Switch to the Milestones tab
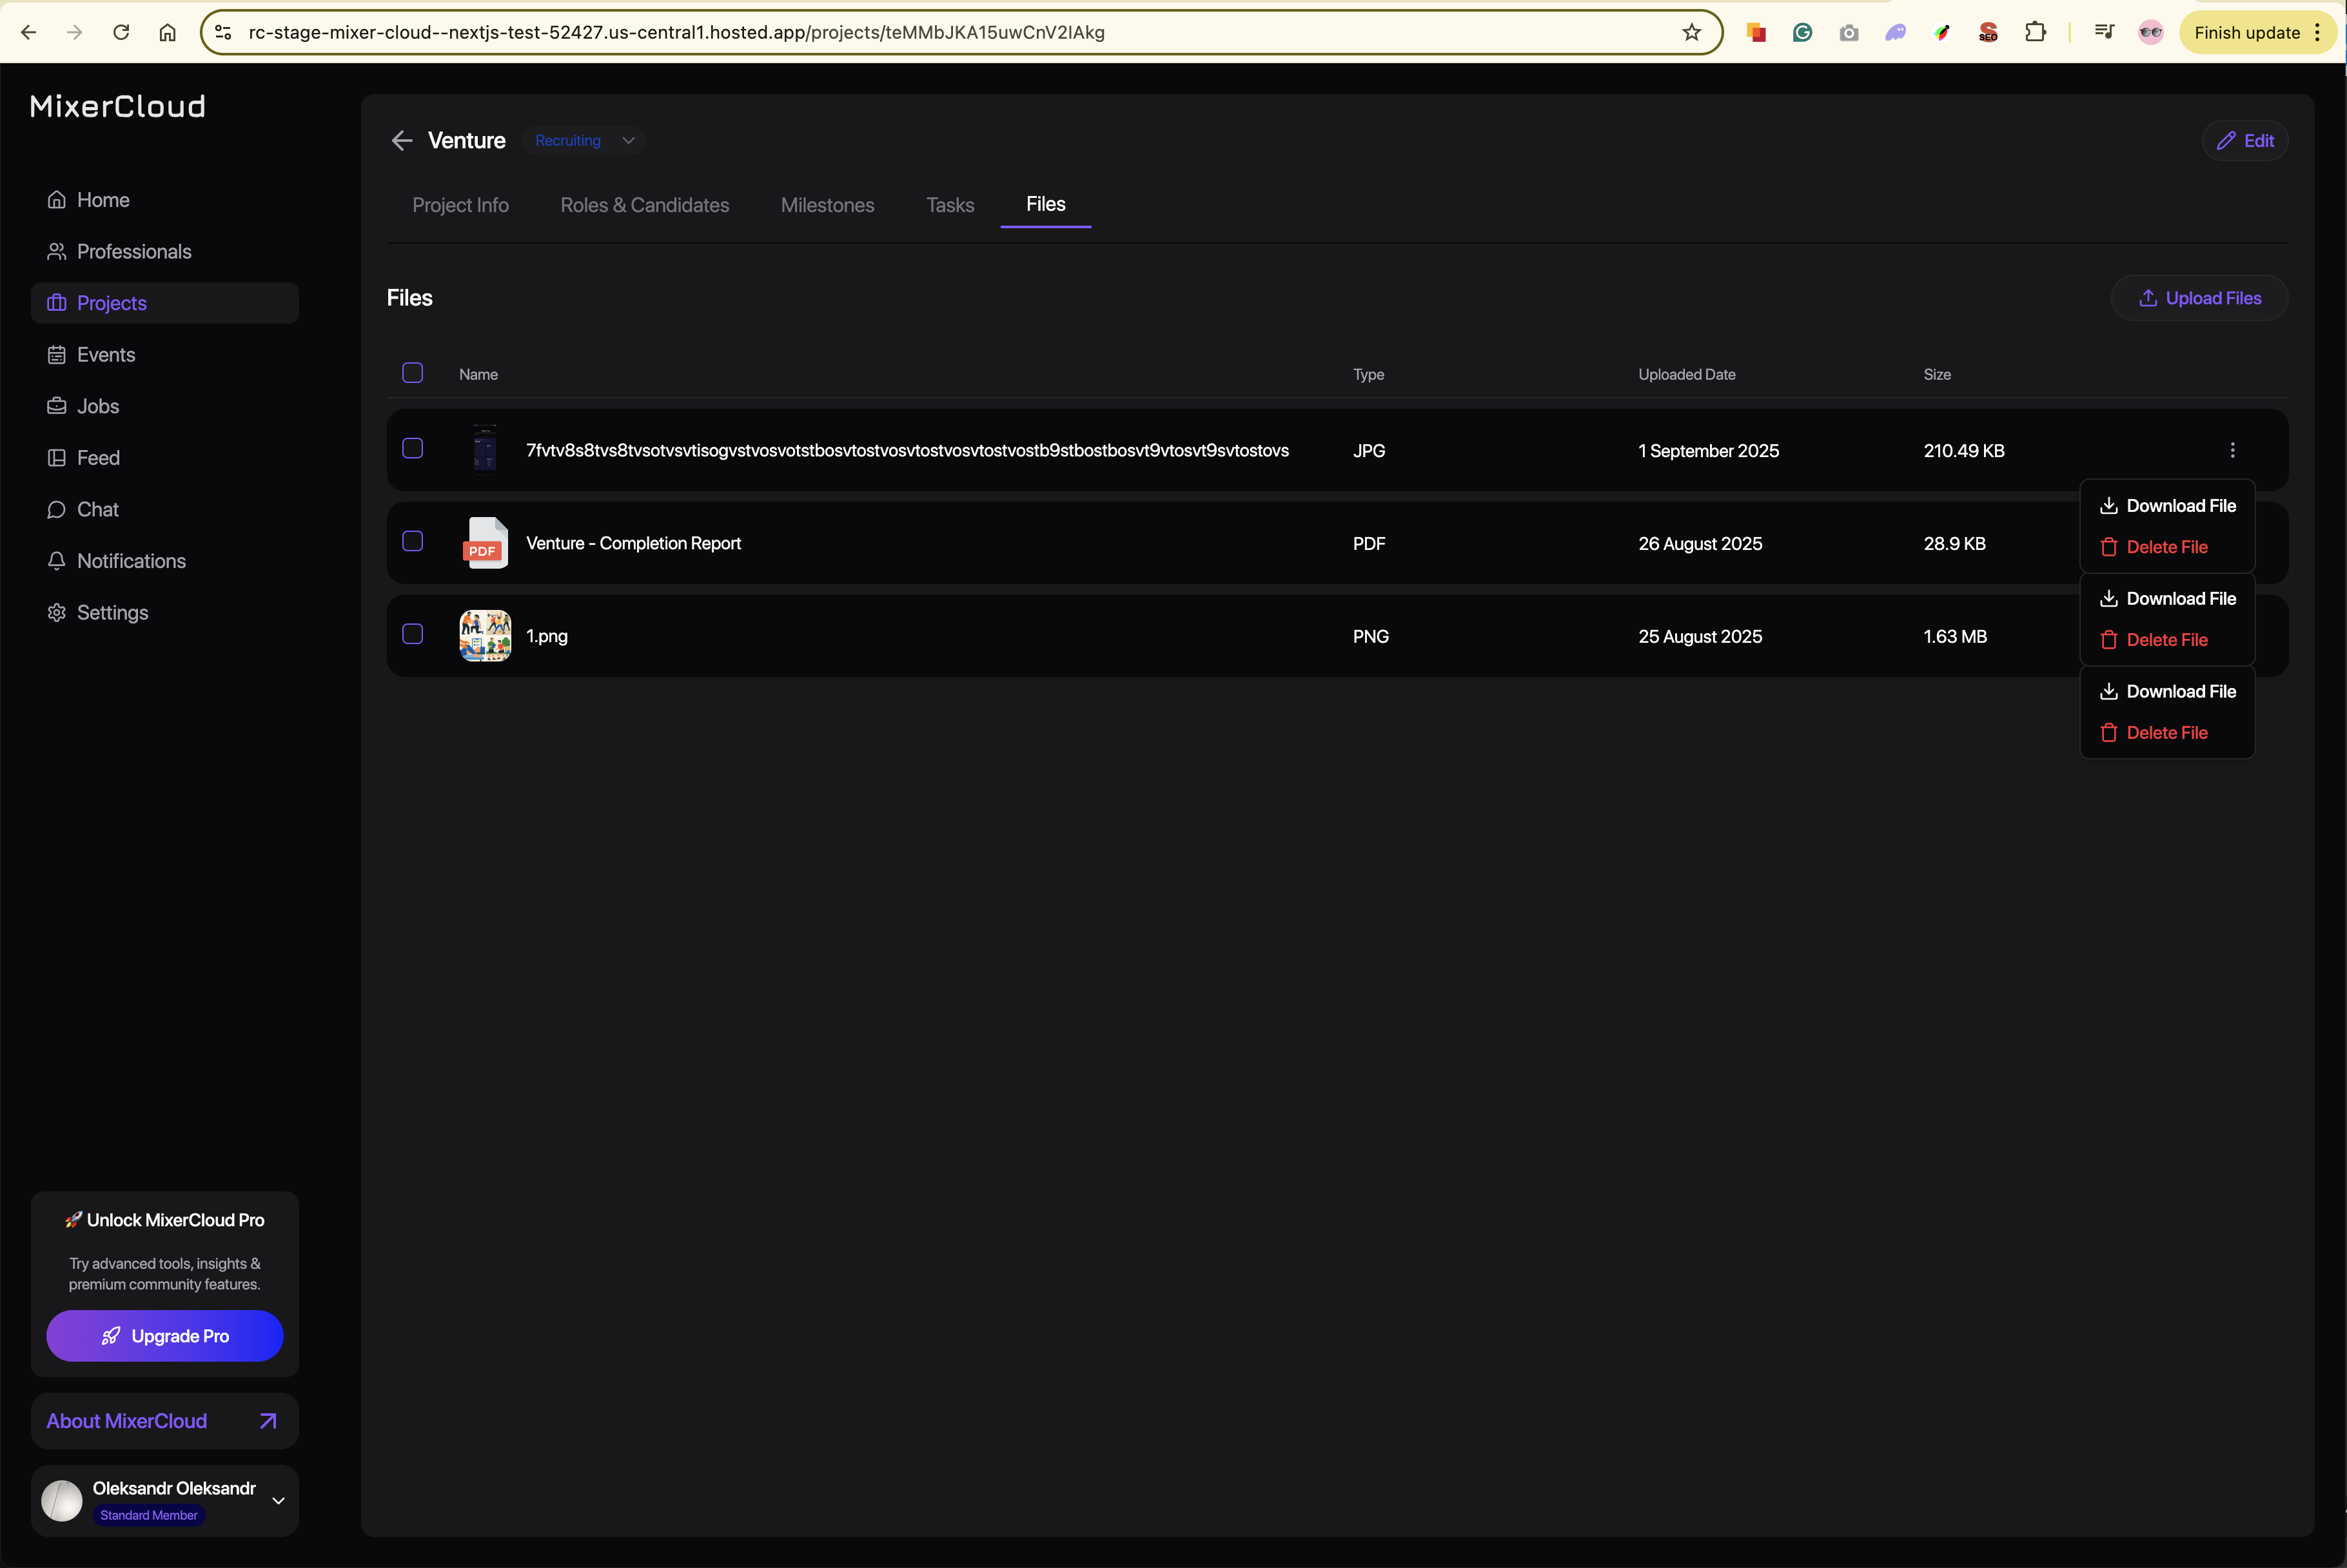 tap(827, 205)
